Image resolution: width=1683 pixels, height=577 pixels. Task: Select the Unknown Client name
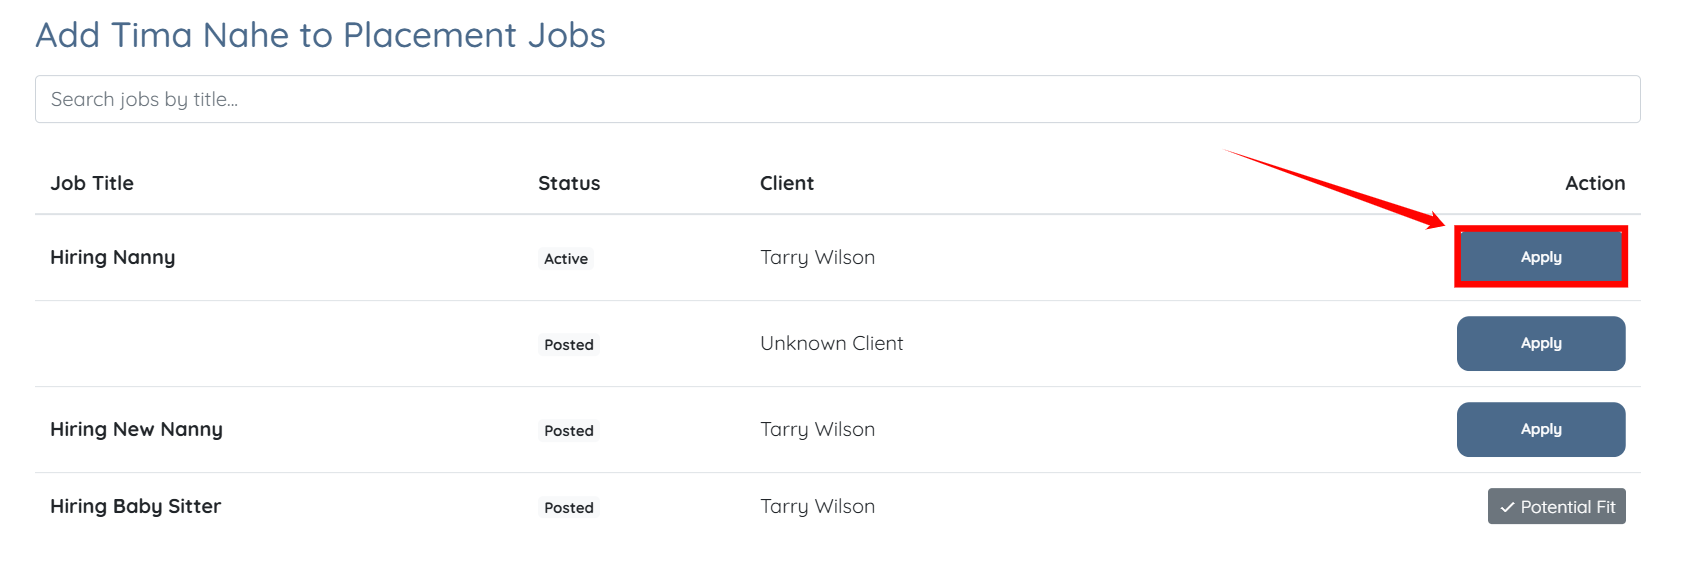(831, 343)
